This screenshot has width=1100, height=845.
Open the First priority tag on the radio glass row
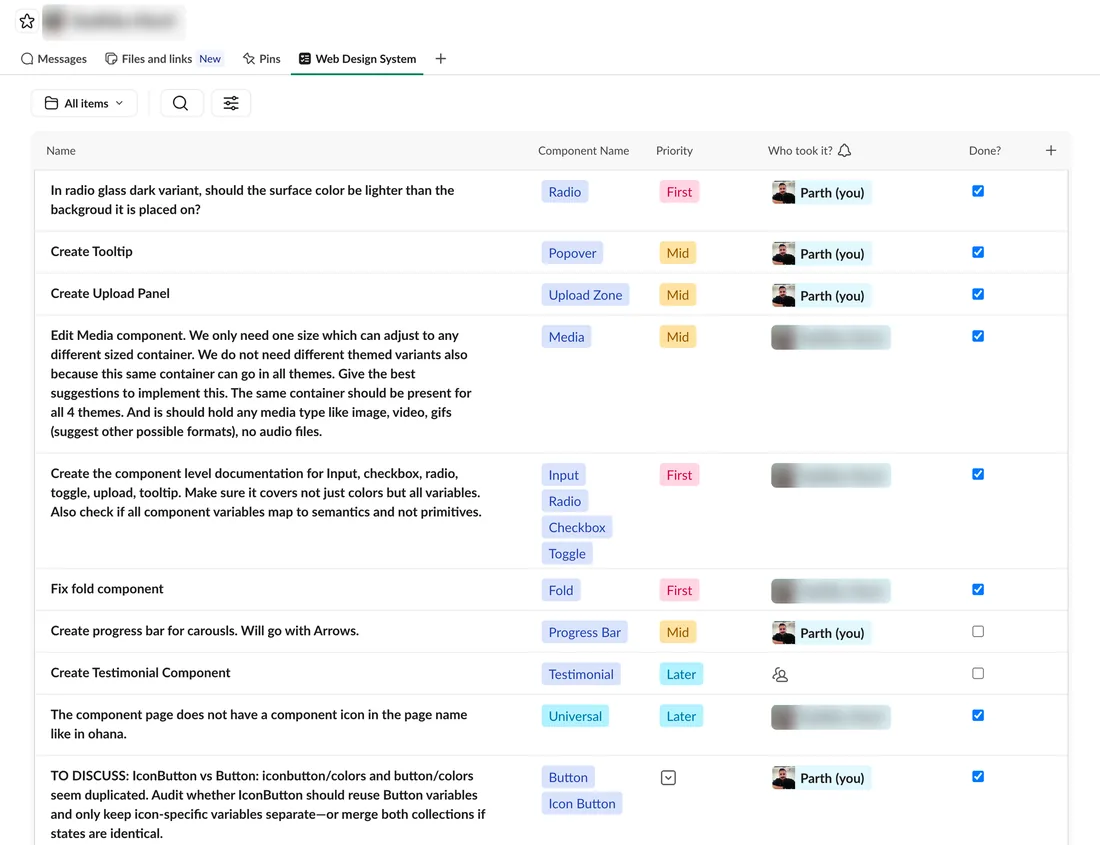pos(679,192)
